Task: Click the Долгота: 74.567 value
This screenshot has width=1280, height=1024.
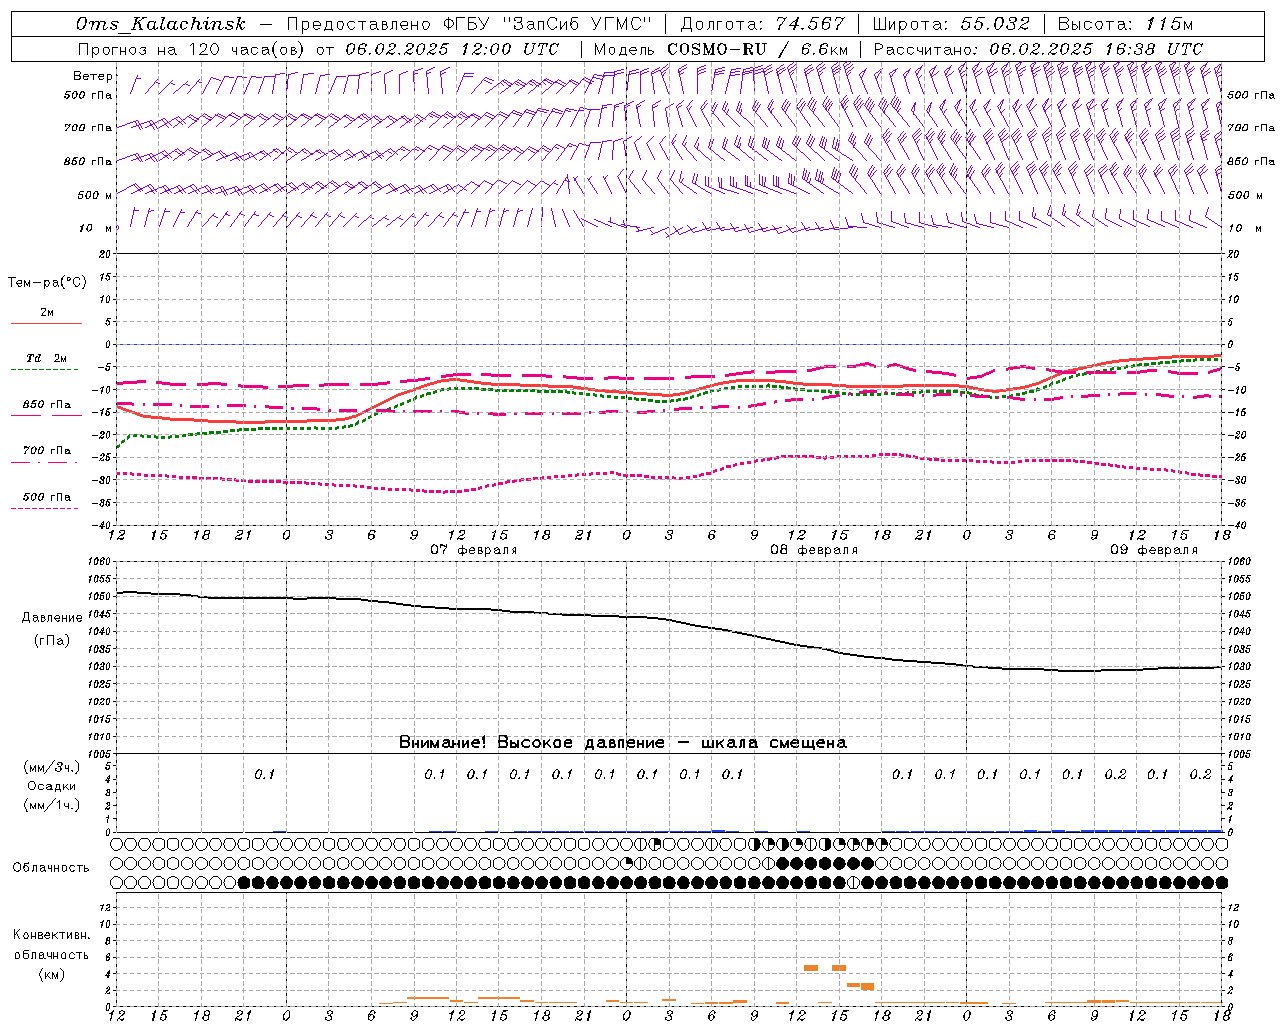Action: pos(762,25)
